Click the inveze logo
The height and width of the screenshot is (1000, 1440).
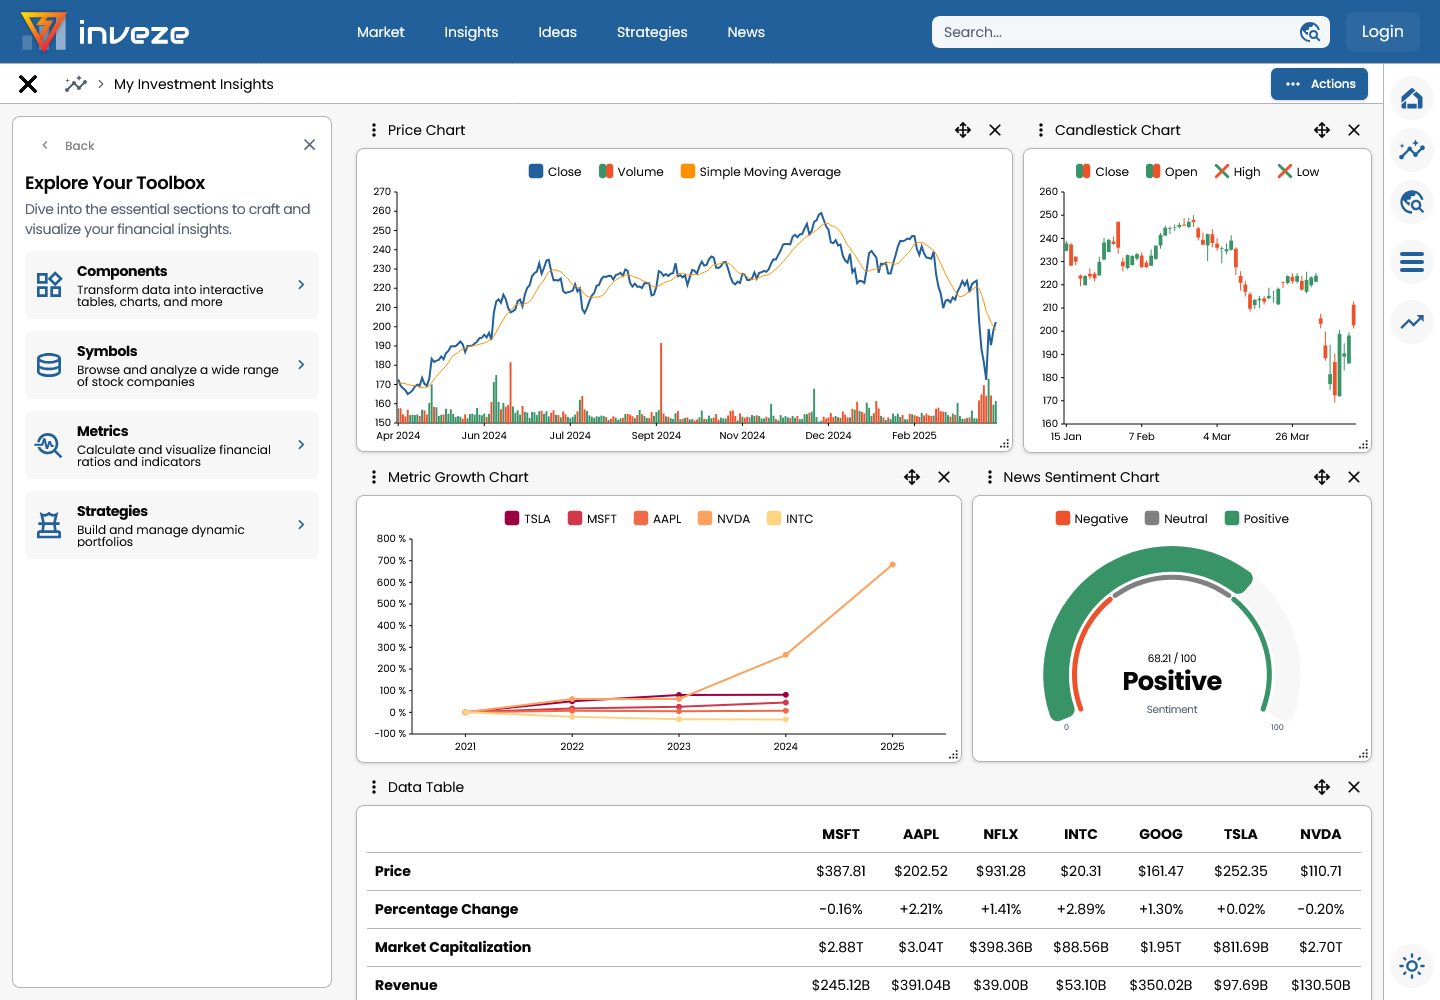[105, 32]
